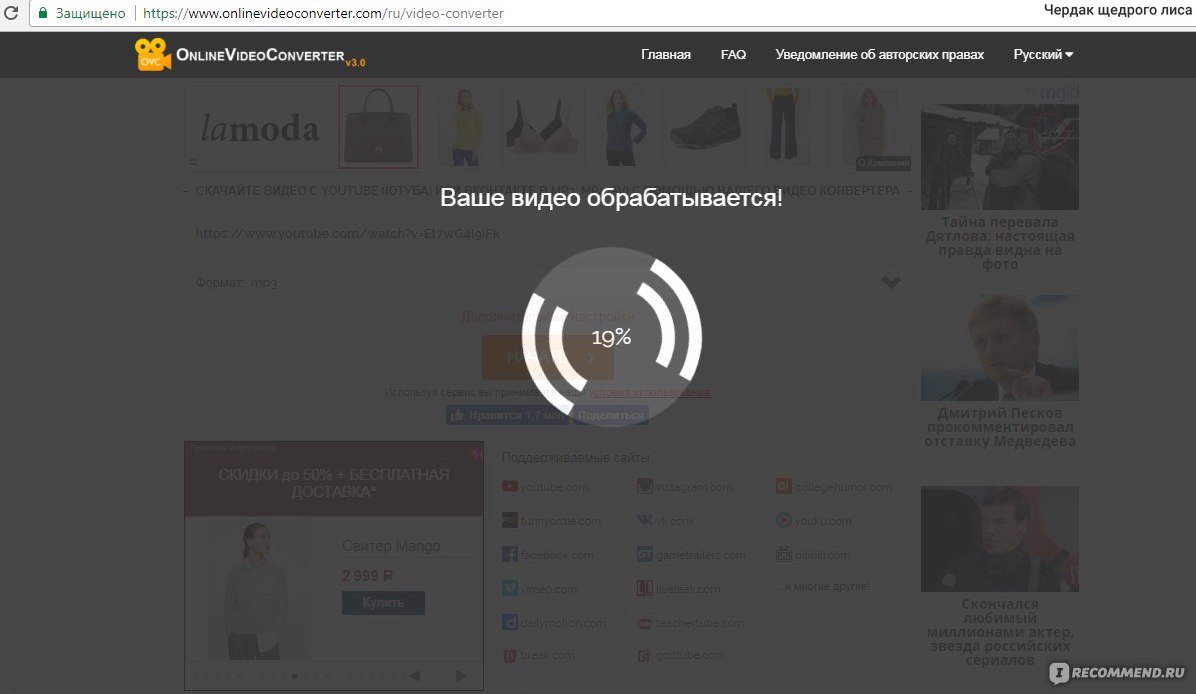This screenshot has height=694, width=1196.
Task: Click the mgid ad network logo
Action: [1053, 92]
